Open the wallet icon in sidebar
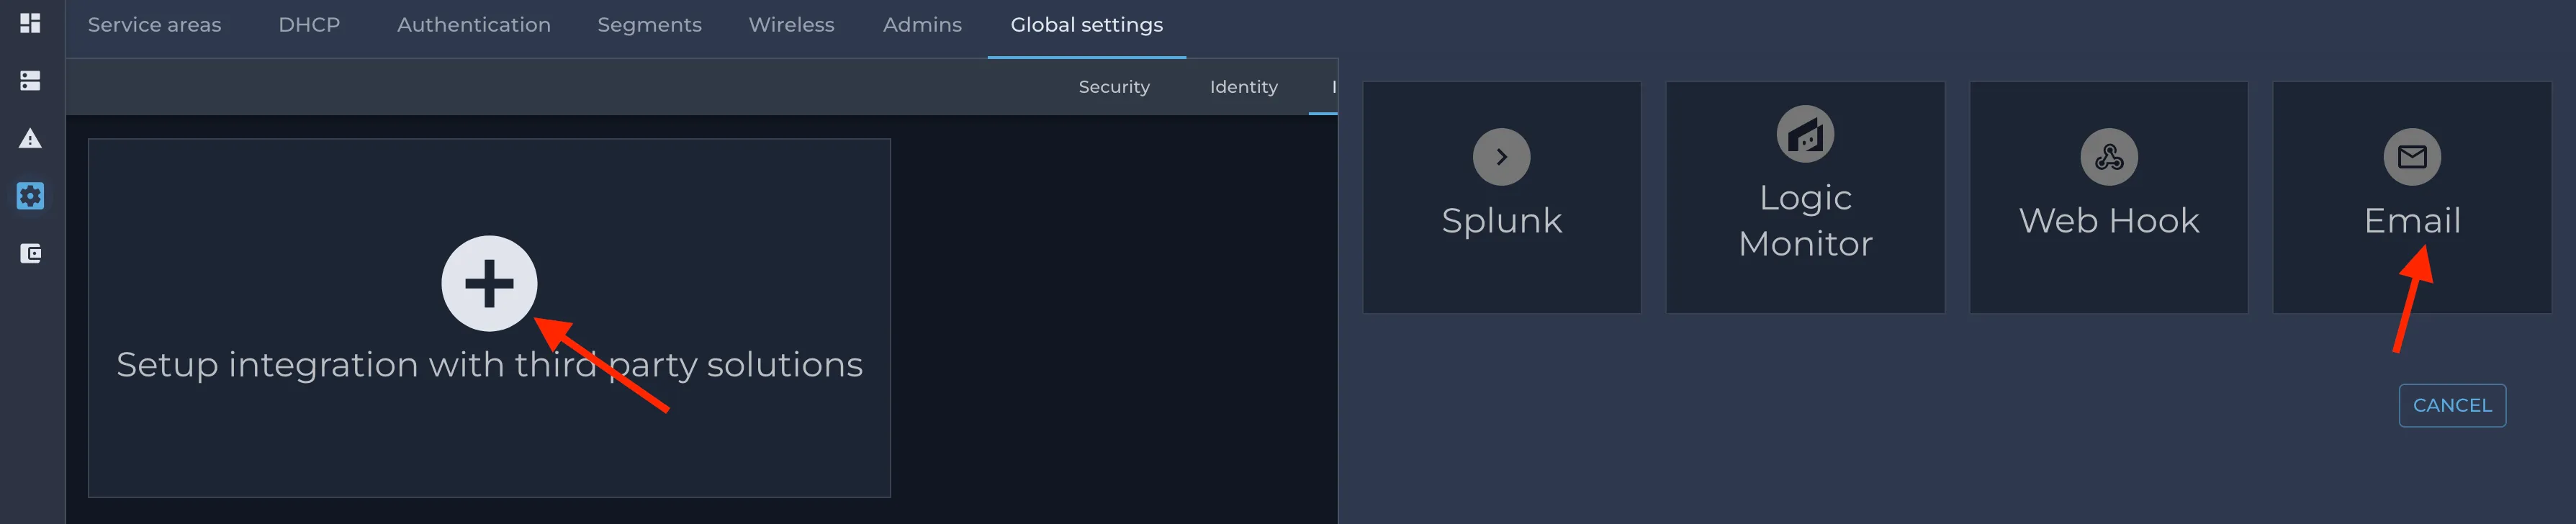The width and height of the screenshot is (2576, 524). tap(30, 253)
